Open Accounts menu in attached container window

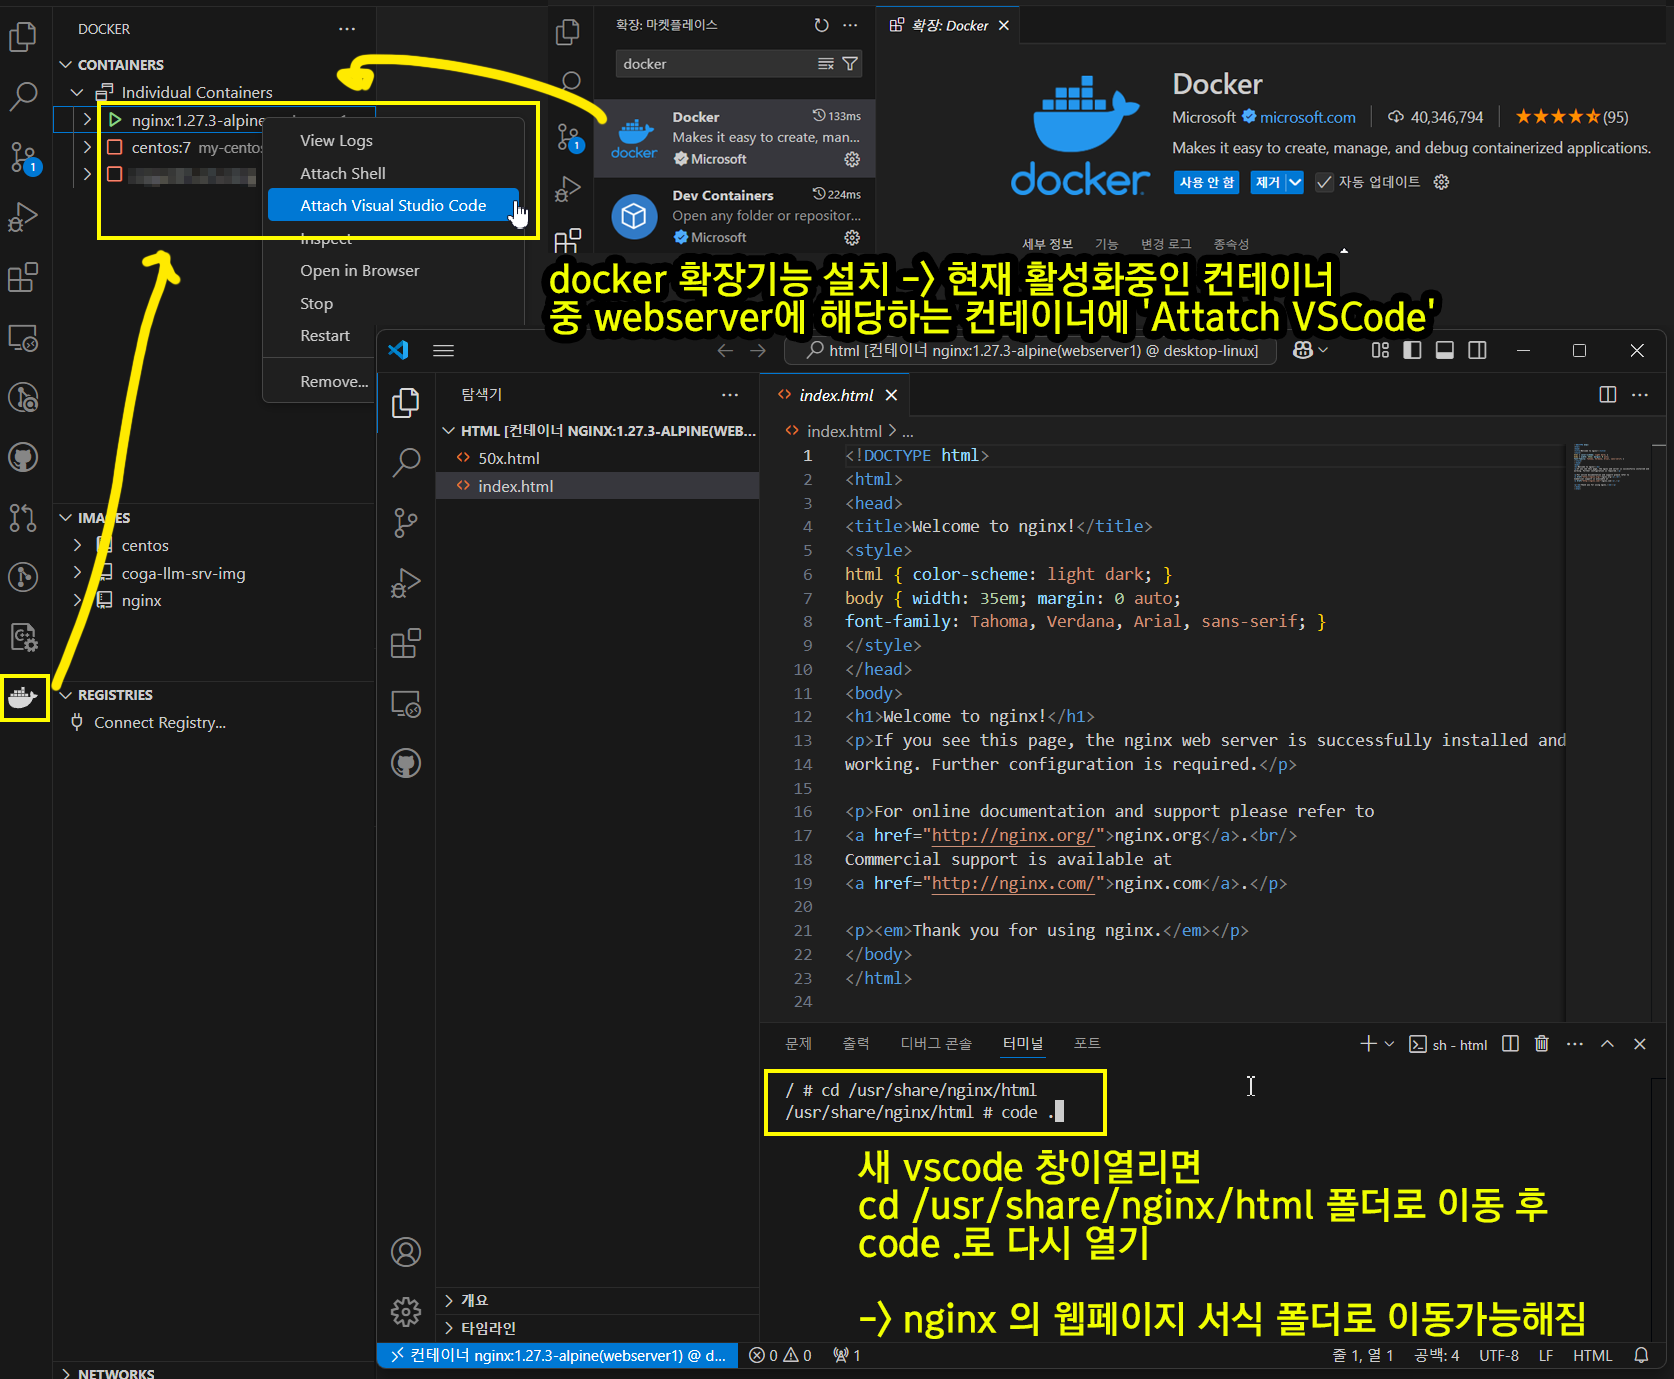406,1252
